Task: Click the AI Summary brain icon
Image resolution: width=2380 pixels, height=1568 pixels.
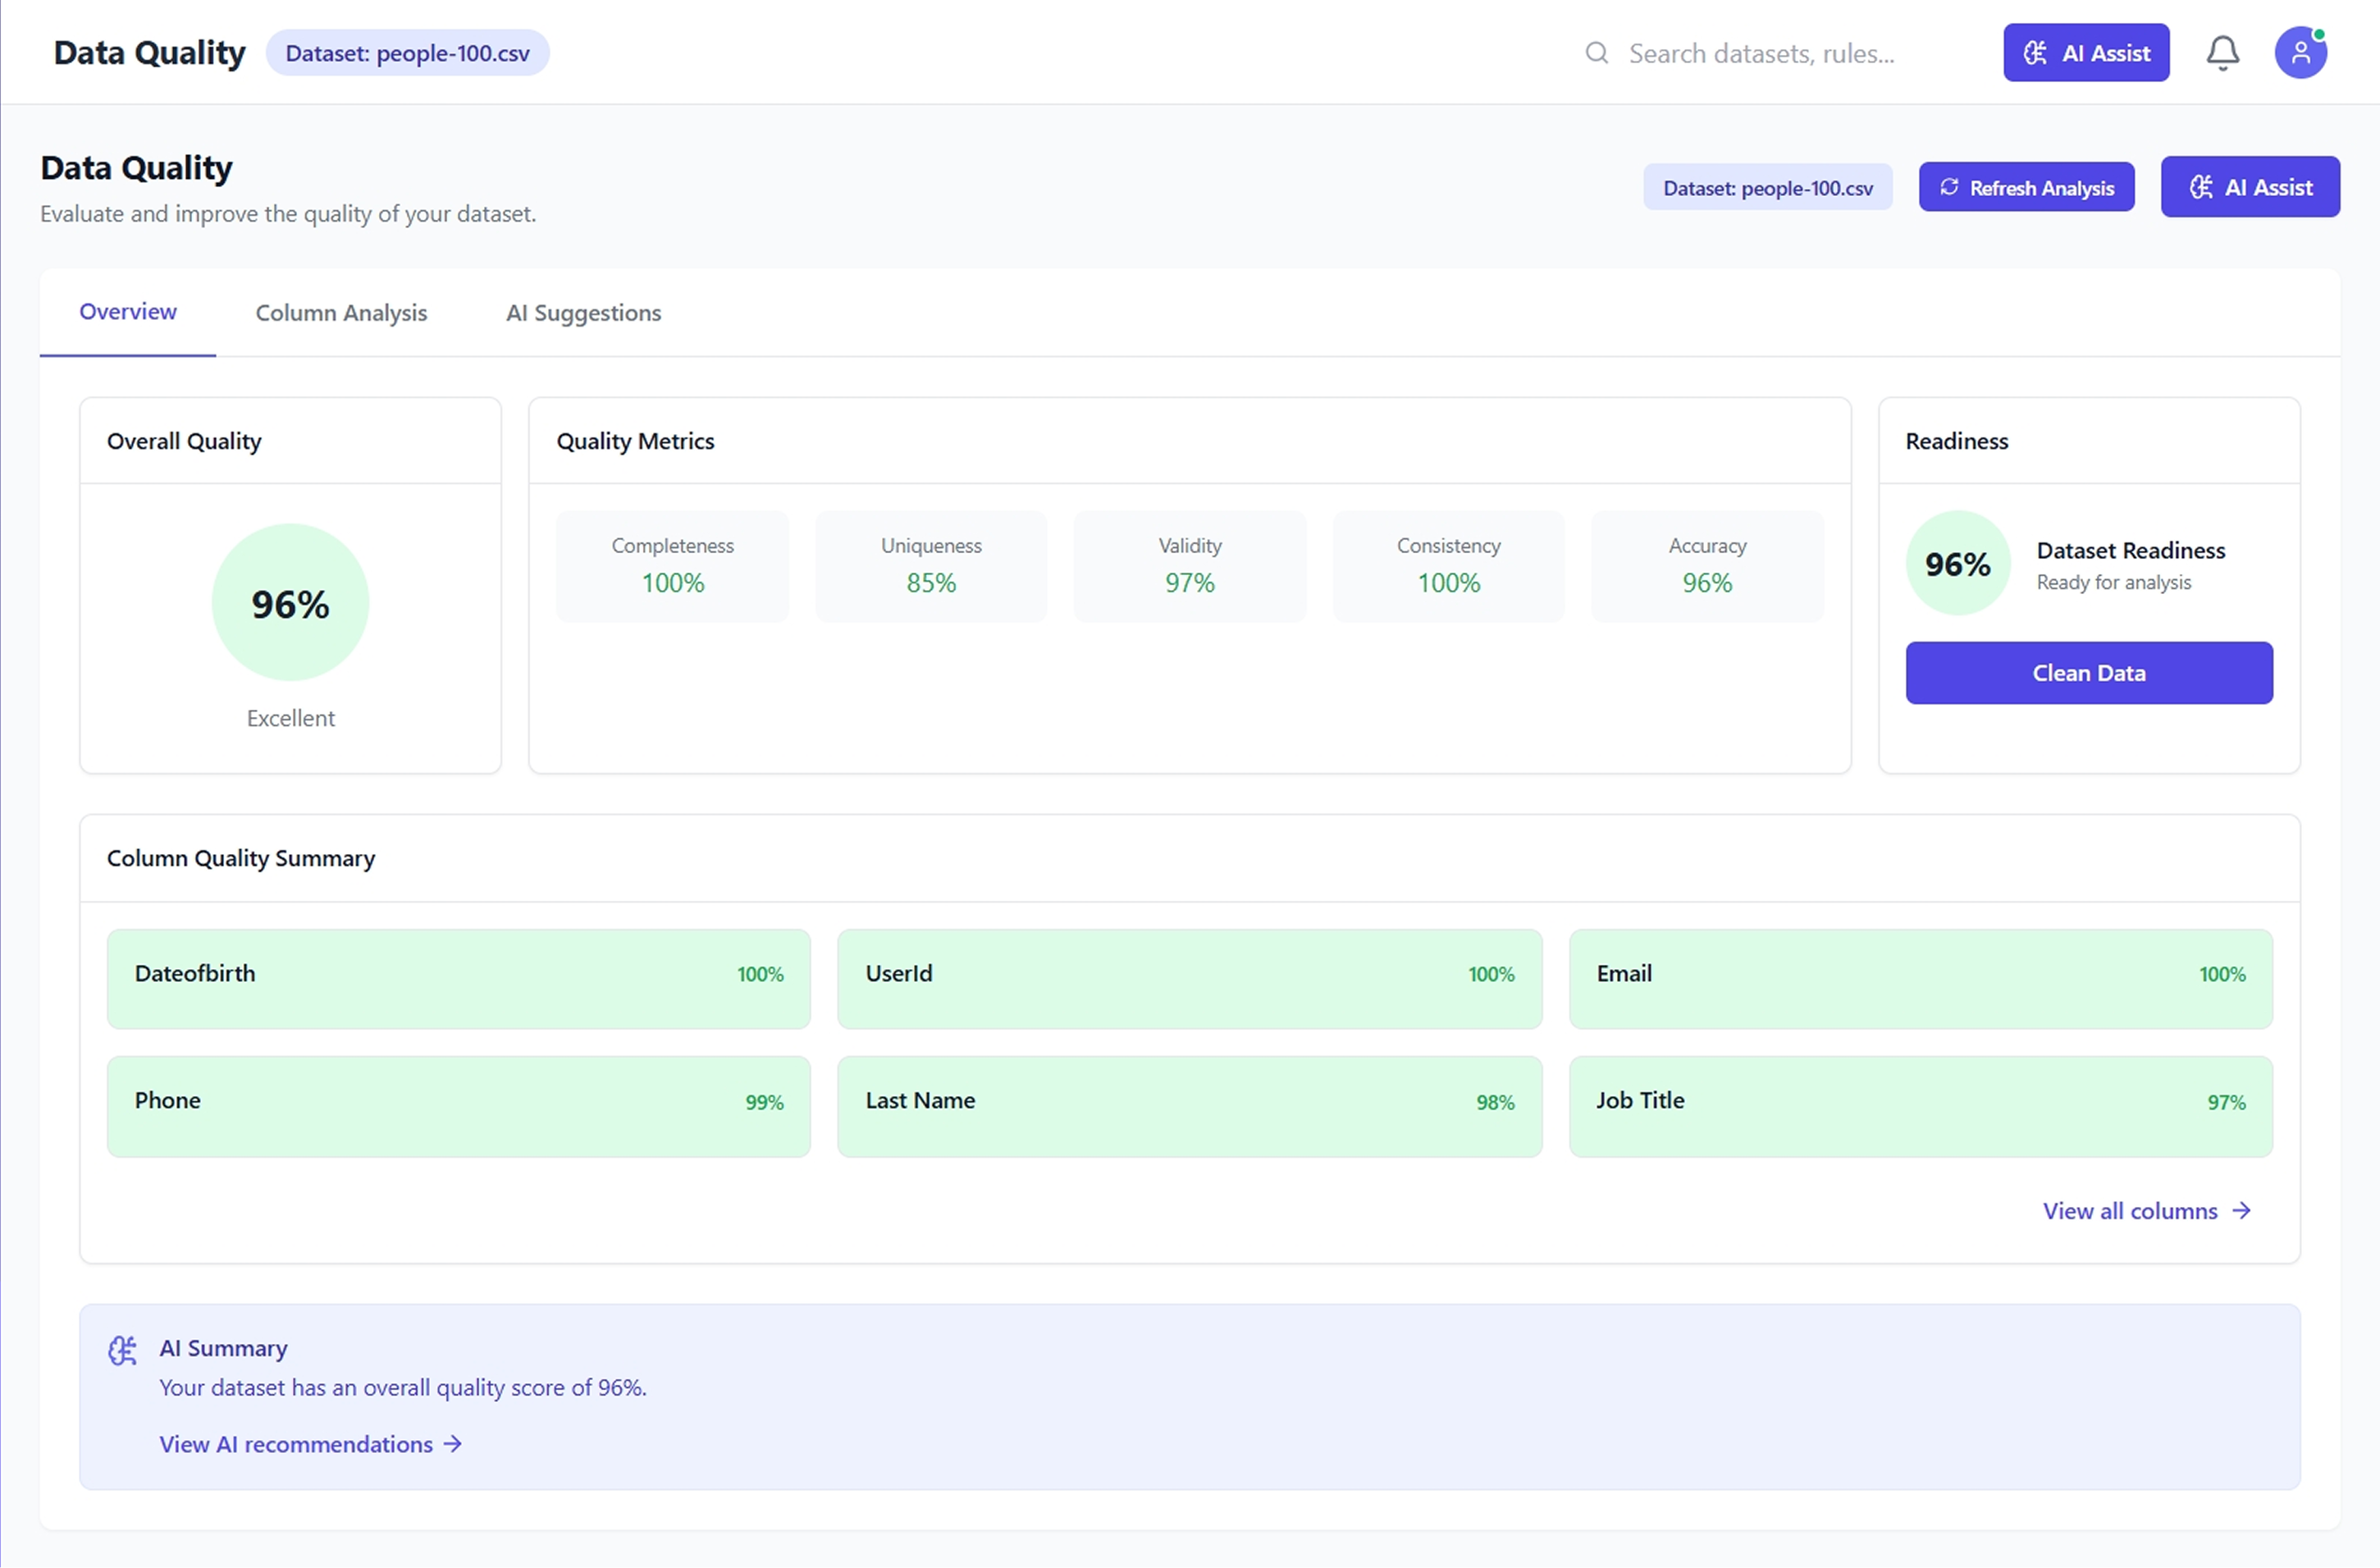Action: (x=123, y=1351)
